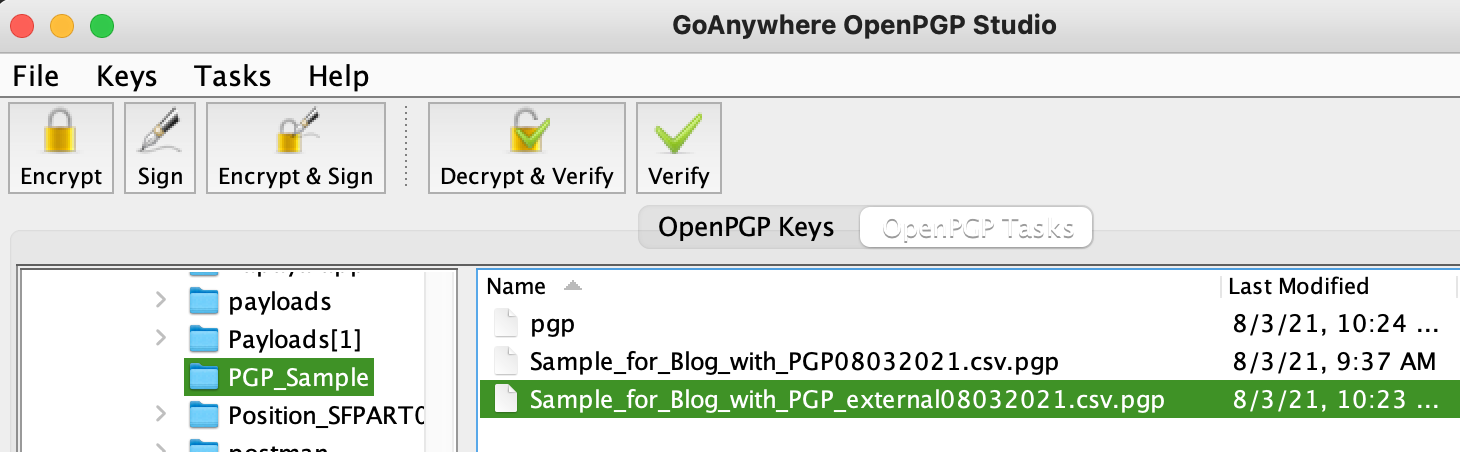
Task: Sort files by Name column header
Action: pos(849,287)
